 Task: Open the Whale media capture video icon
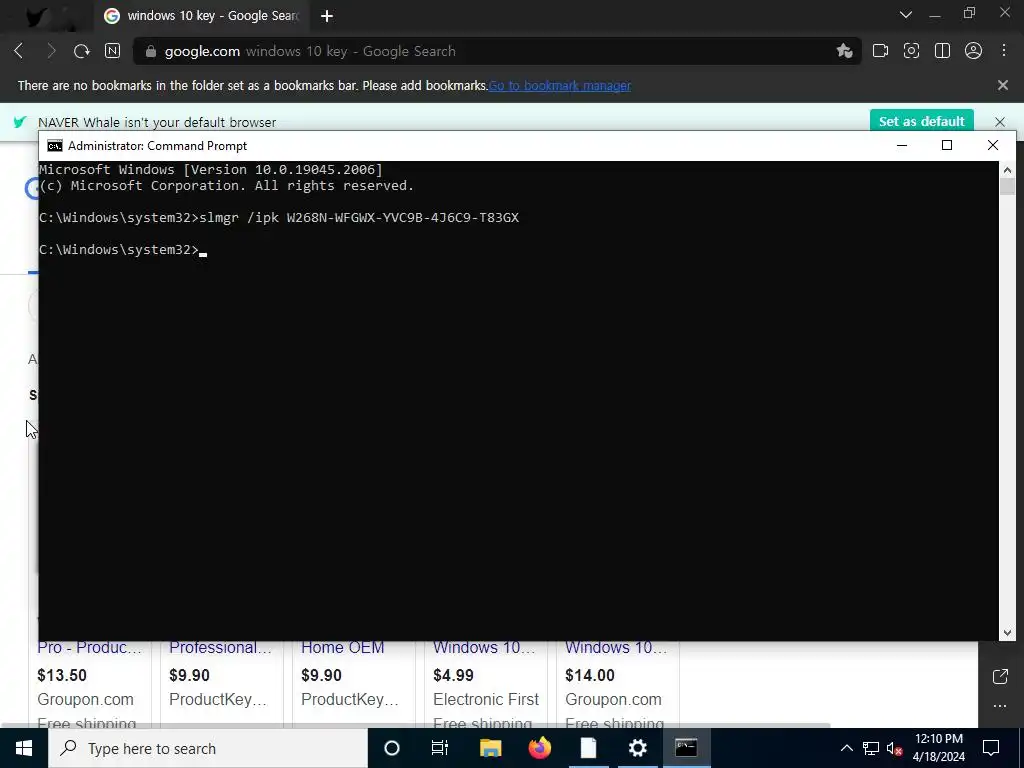point(880,51)
